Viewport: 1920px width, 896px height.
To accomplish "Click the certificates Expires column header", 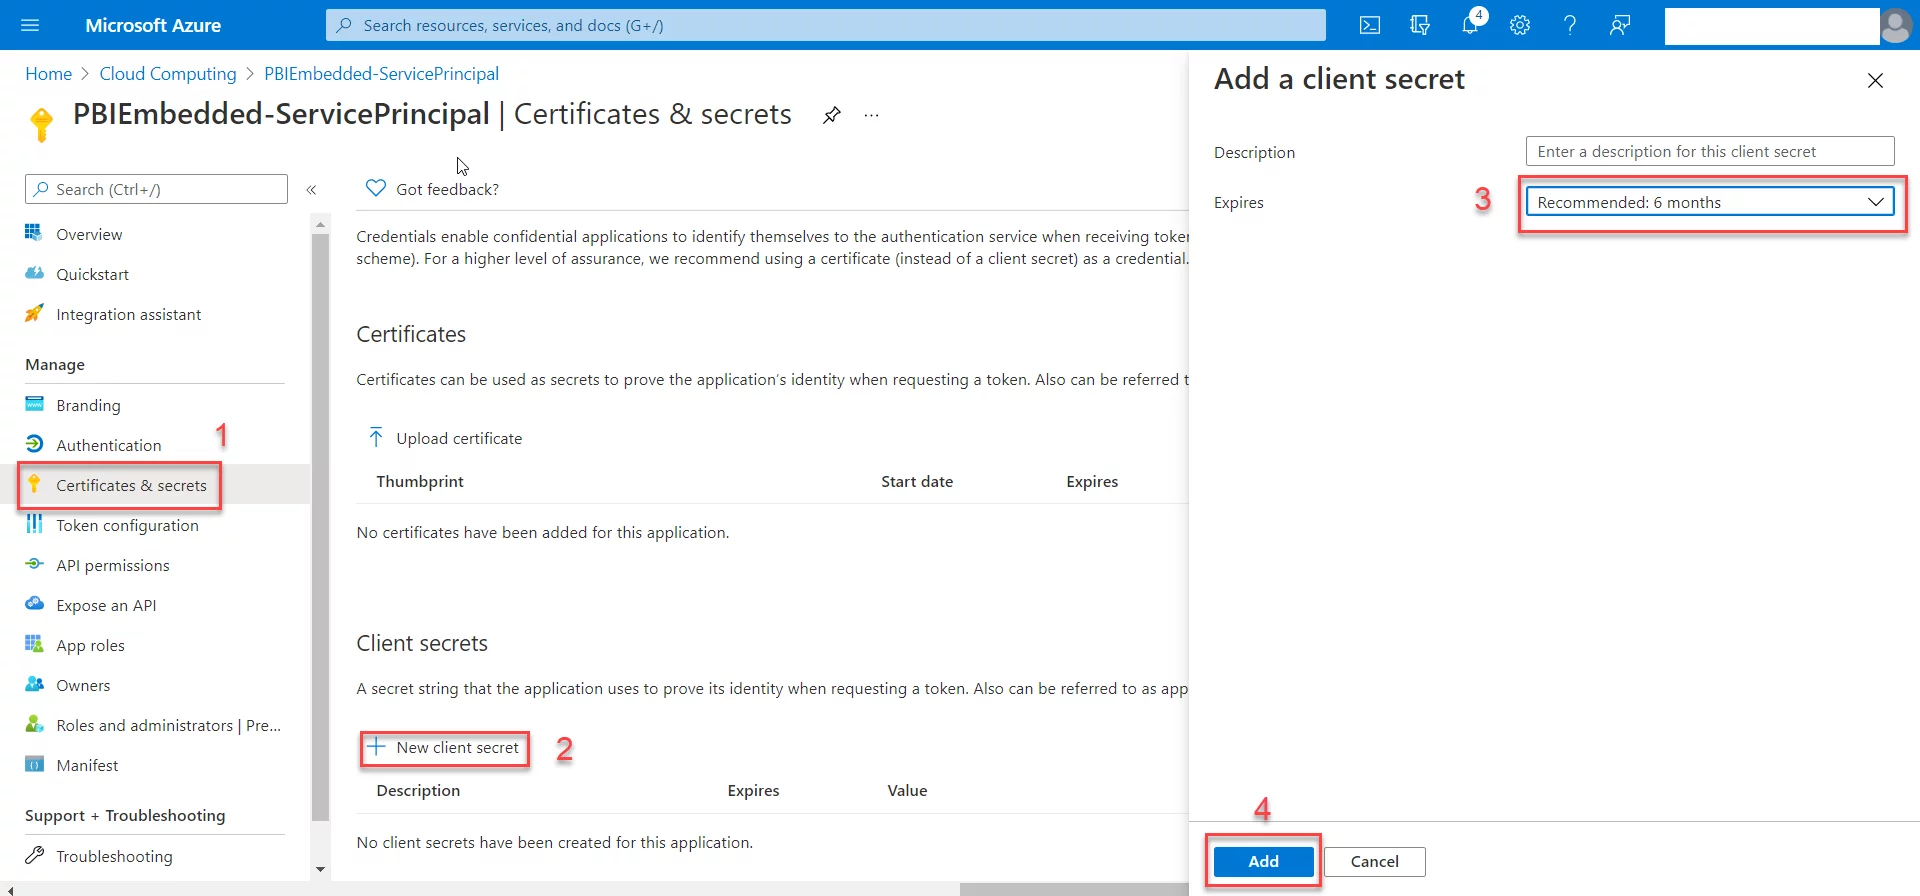I will tap(1092, 481).
